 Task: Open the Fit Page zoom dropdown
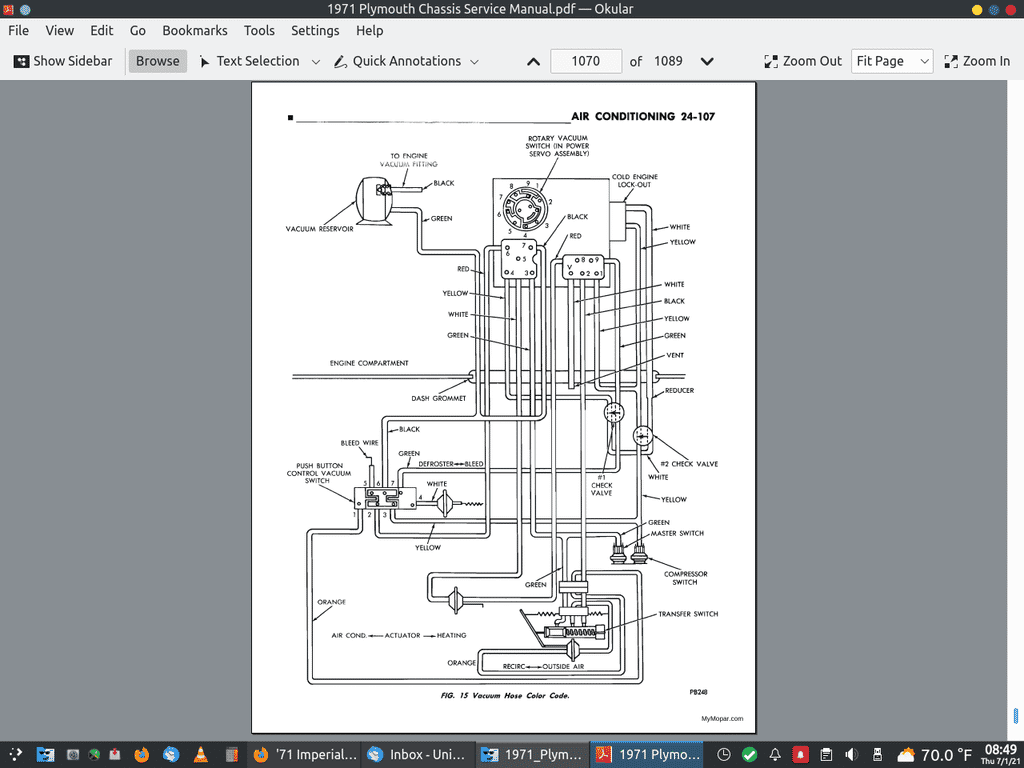[891, 61]
